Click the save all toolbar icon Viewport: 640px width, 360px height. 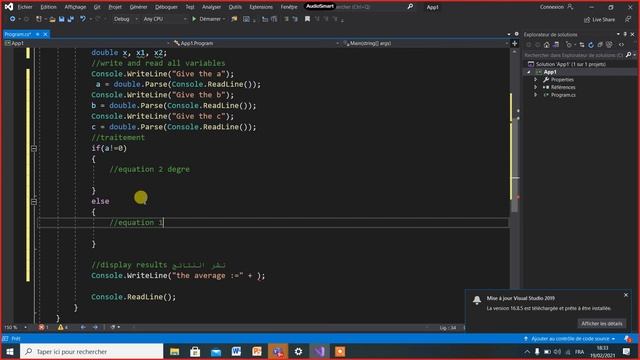71,19
